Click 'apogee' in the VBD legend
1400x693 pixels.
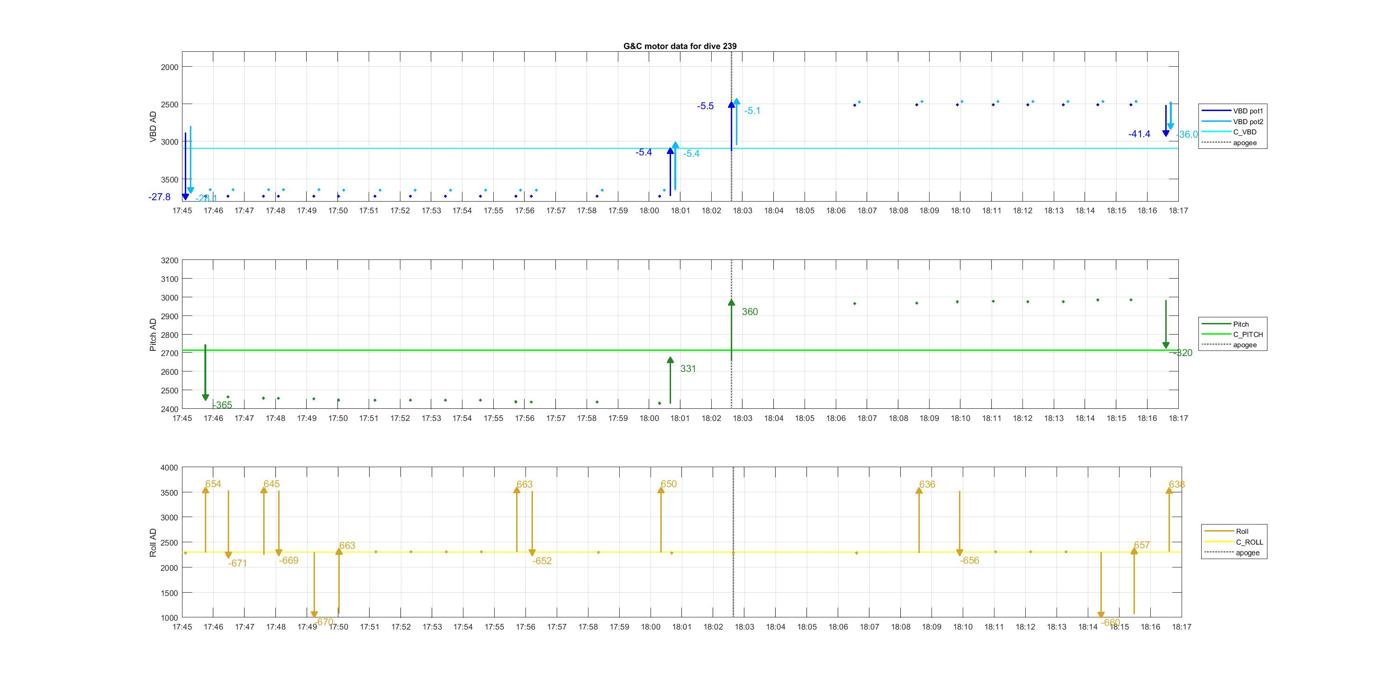click(1245, 143)
